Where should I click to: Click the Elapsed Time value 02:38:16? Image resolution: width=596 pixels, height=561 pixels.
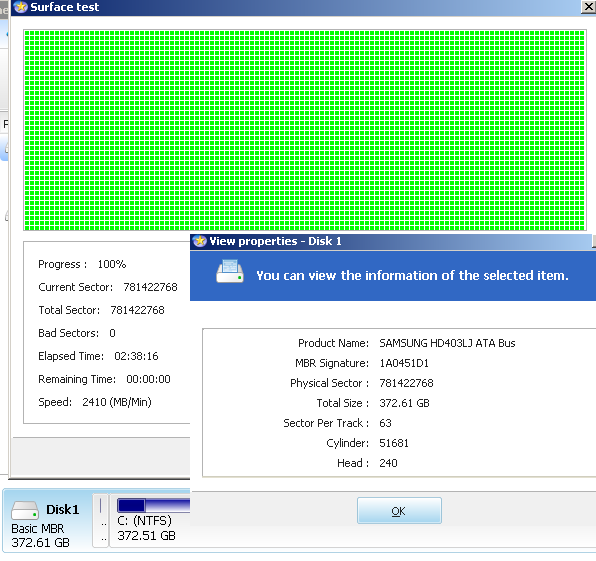(136, 356)
